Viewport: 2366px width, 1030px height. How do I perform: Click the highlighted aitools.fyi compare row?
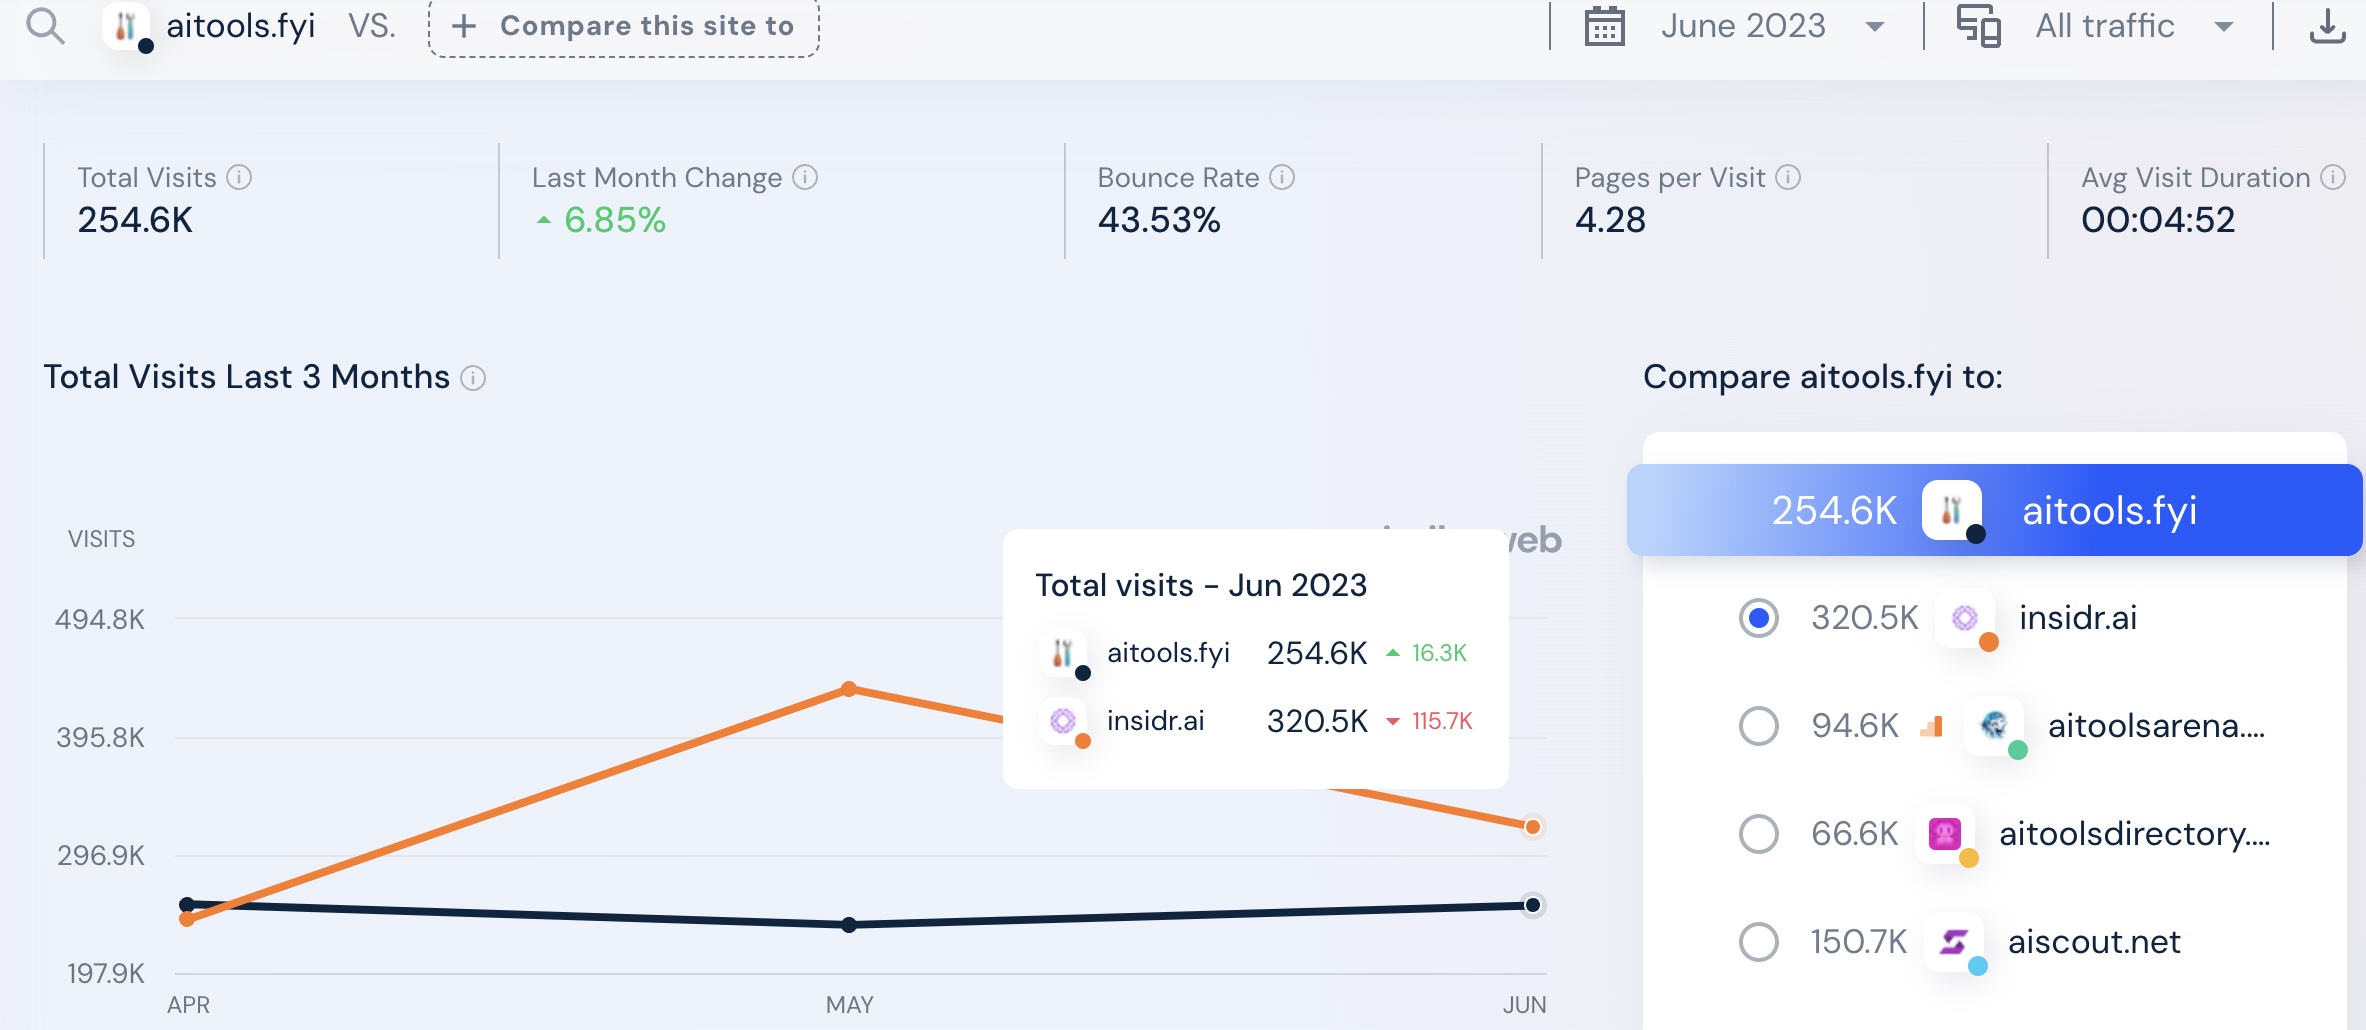(x=1994, y=510)
